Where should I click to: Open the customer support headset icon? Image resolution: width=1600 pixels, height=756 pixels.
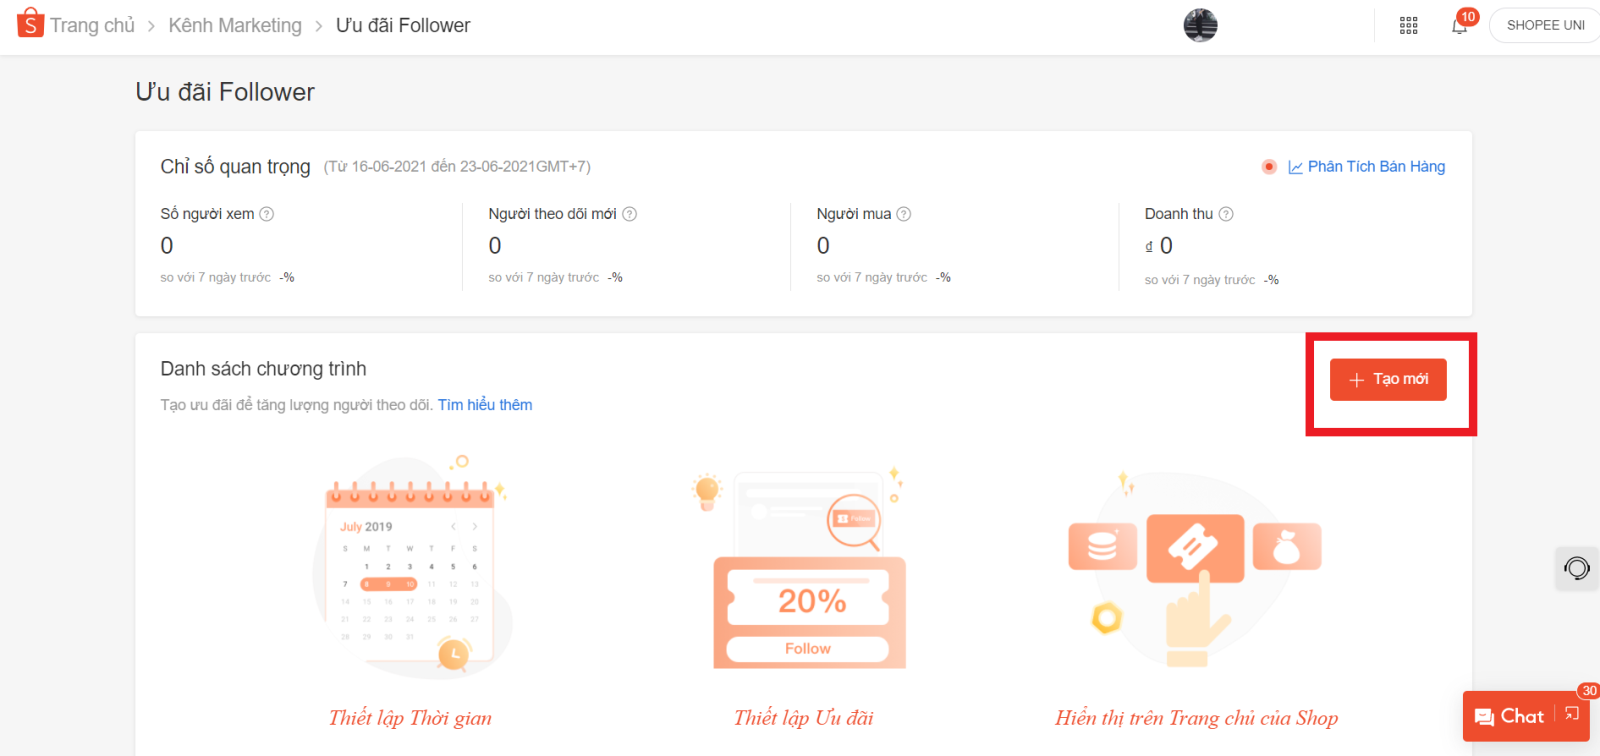pyautogui.click(x=1577, y=569)
